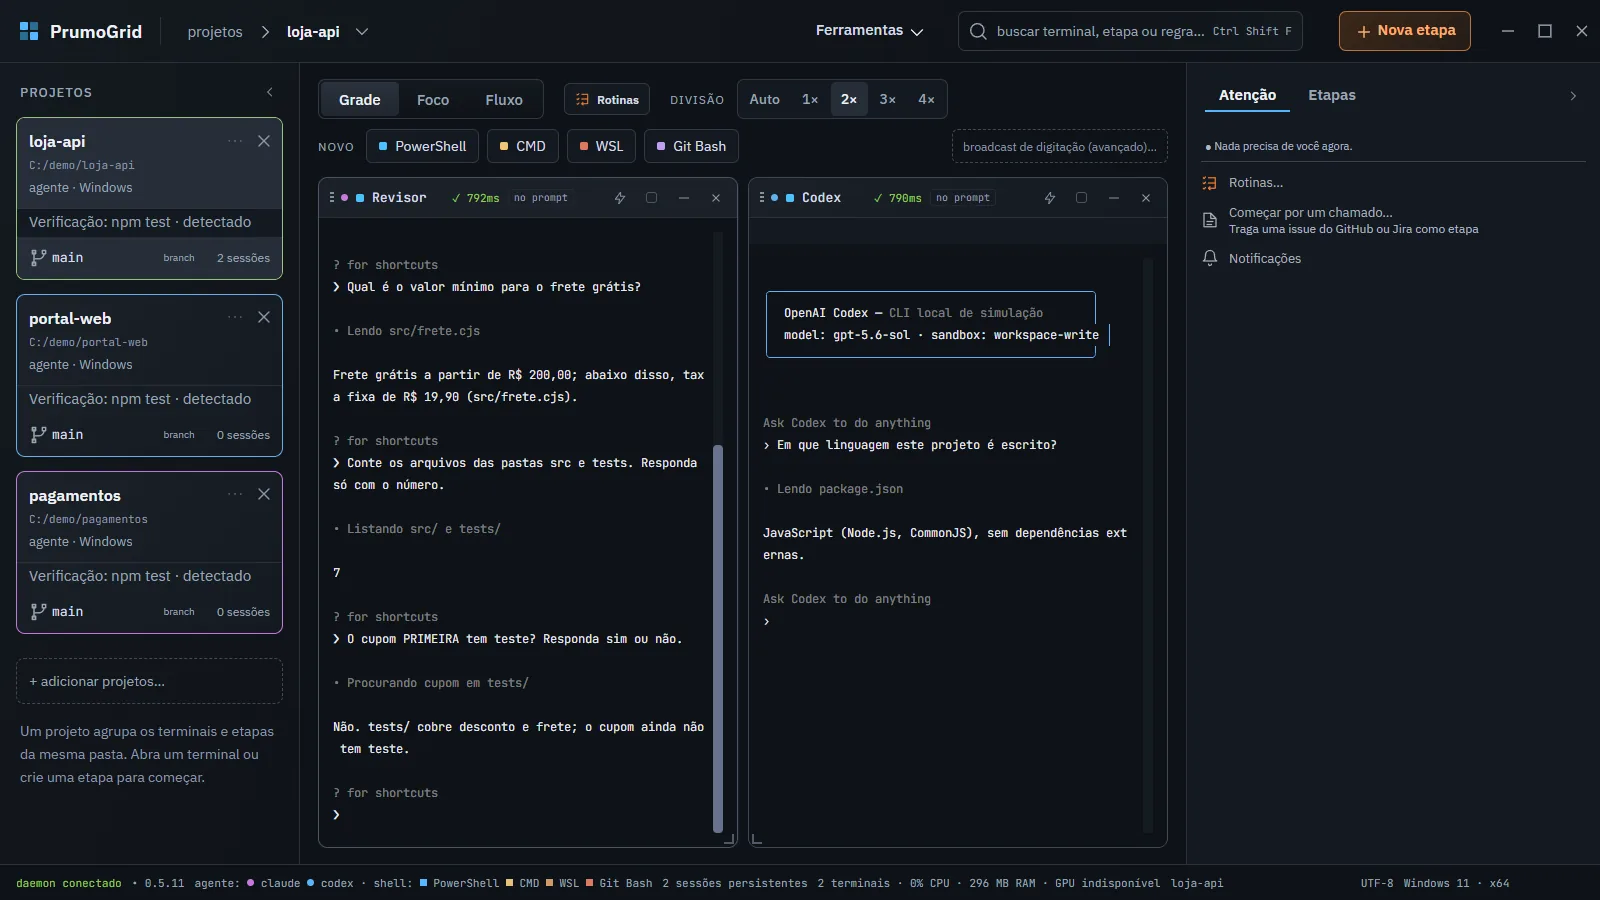The image size is (1600, 900).
Task: Click the Nova etapa button
Action: click(x=1405, y=31)
